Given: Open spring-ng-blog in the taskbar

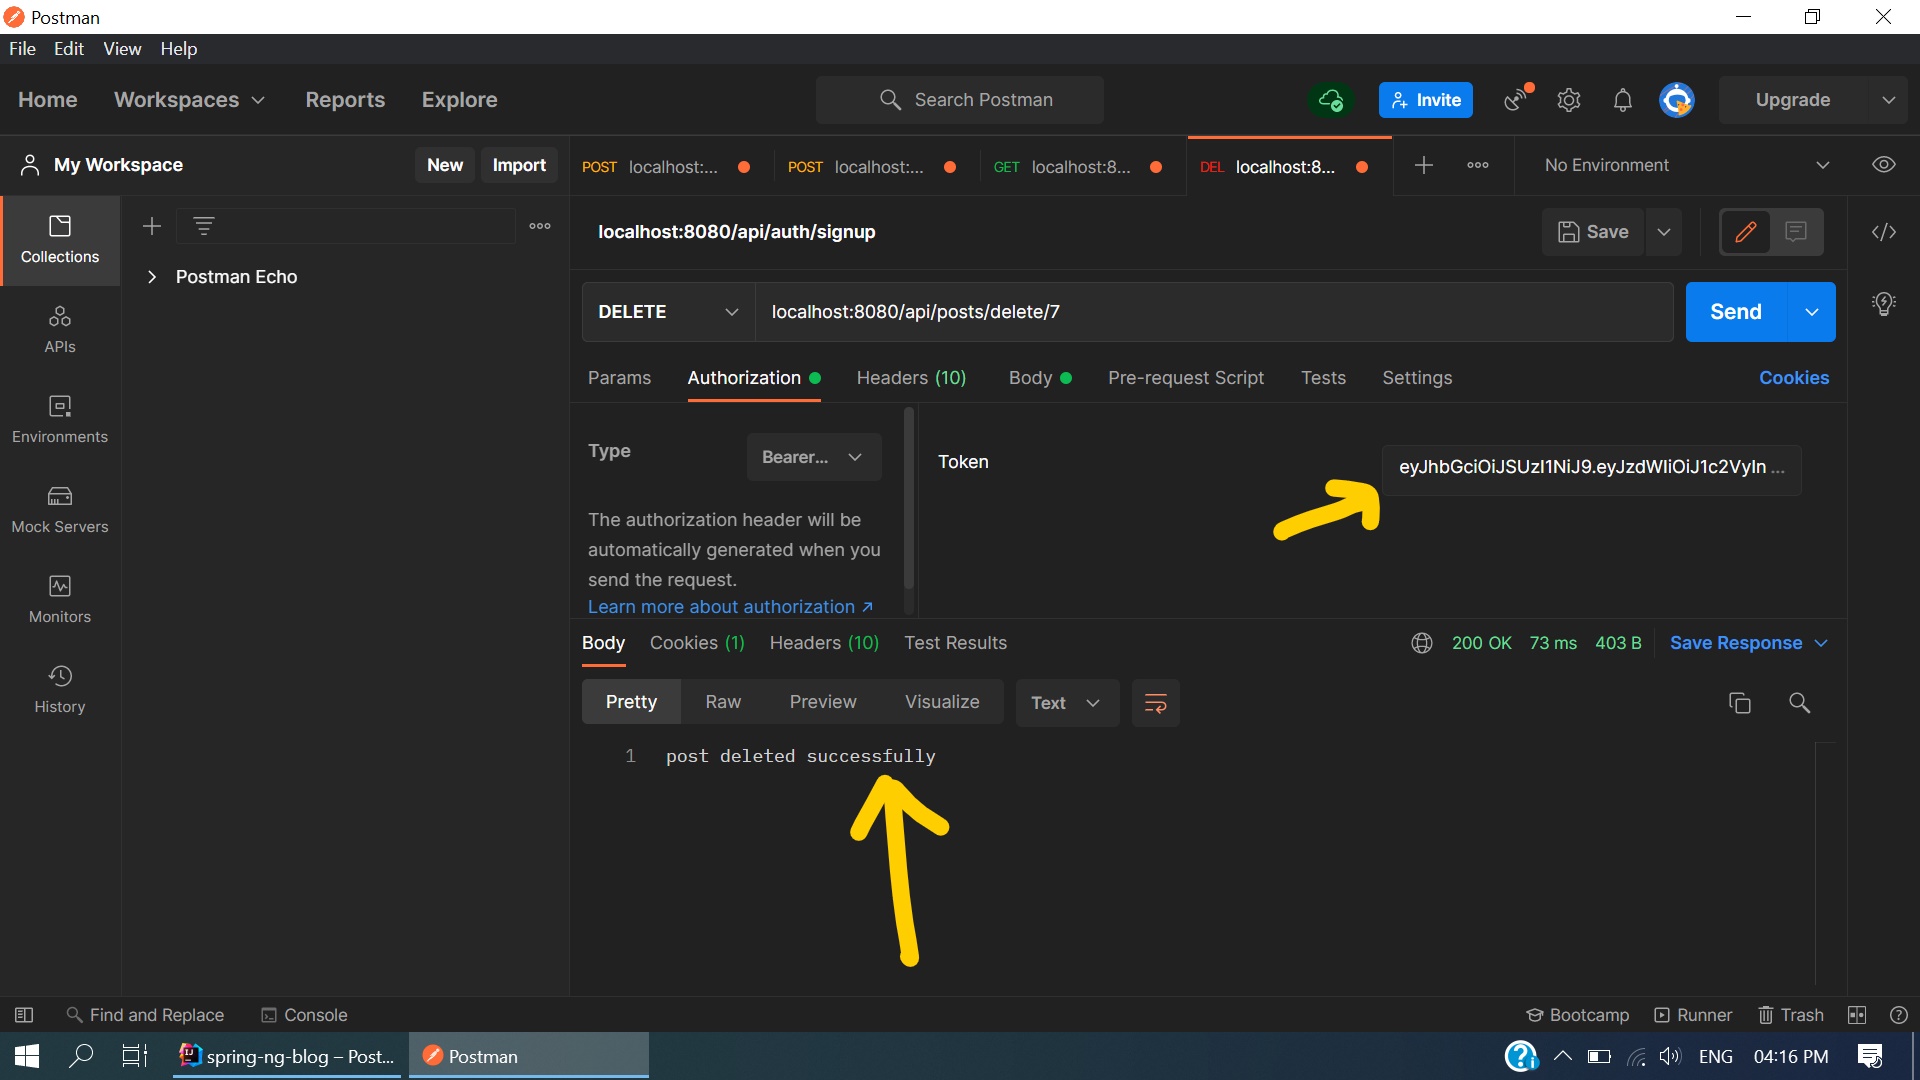Looking at the screenshot, I should pyautogui.click(x=288, y=1057).
